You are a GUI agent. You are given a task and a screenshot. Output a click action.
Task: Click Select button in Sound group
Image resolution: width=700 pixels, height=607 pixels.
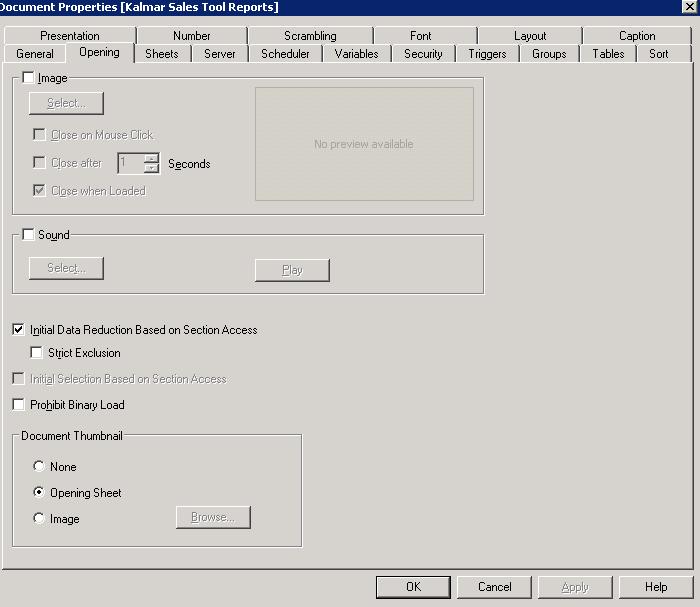[67, 268]
